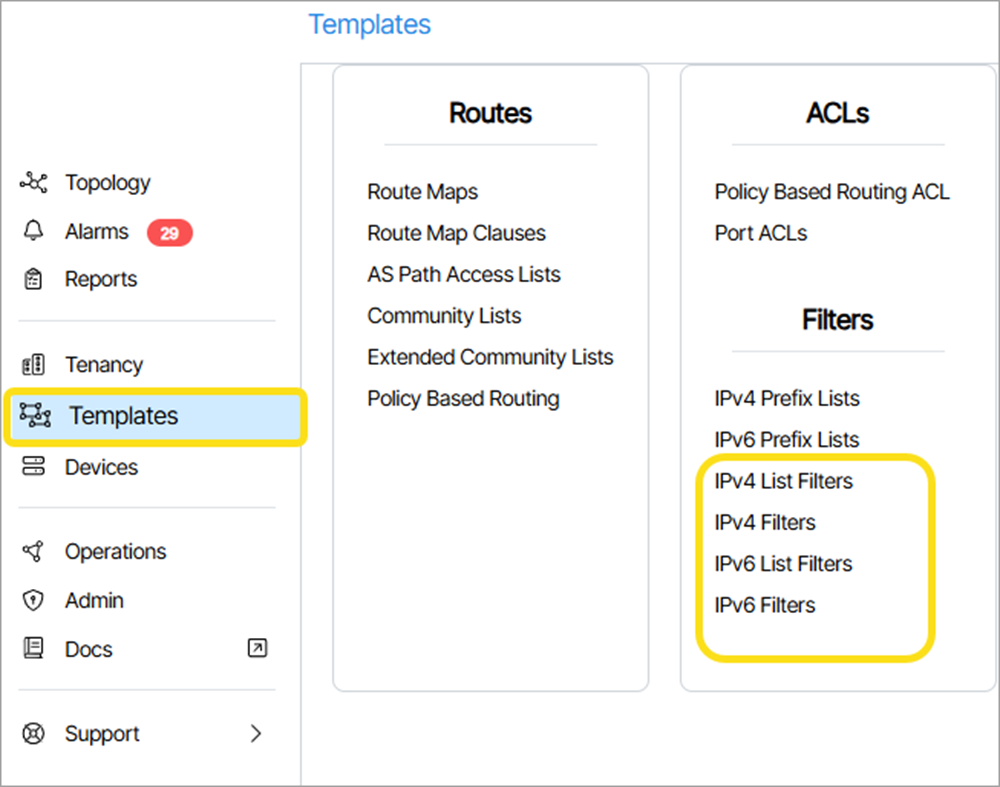Click the Tenancy building icon
Viewport: 1000px width, 787px height.
[x=34, y=365]
